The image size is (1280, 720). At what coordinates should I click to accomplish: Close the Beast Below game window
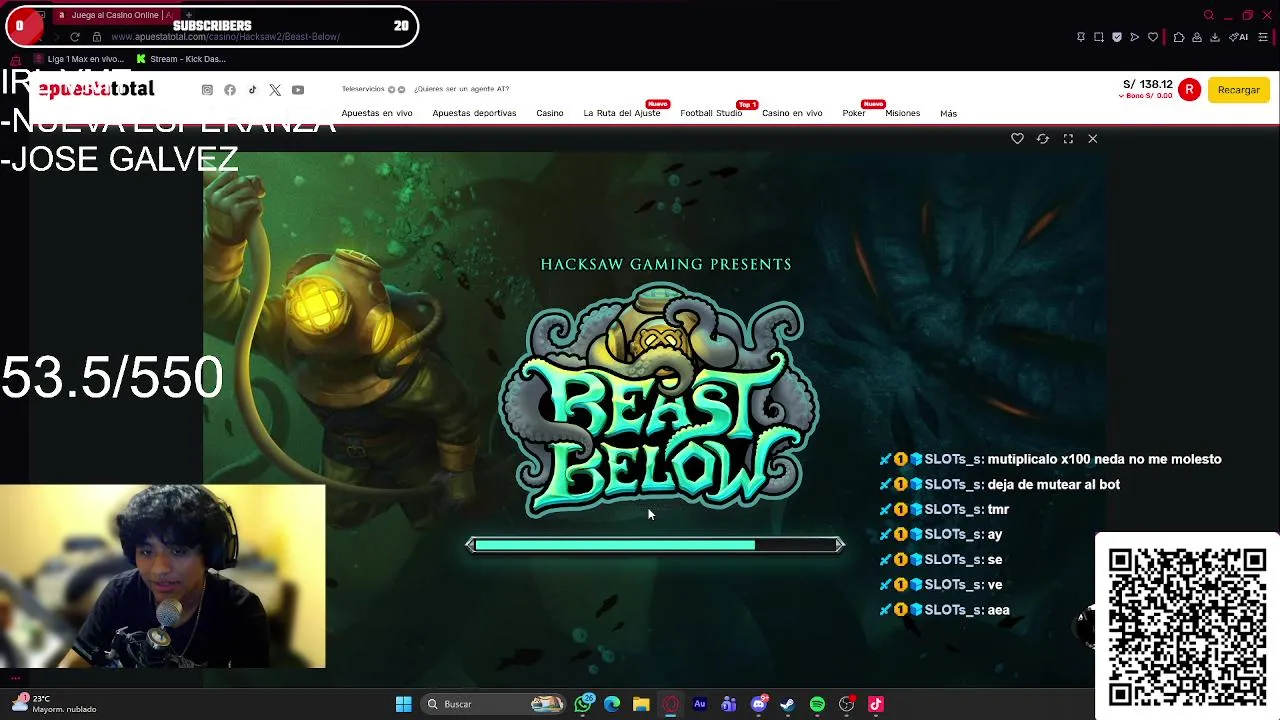(x=1093, y=139)
